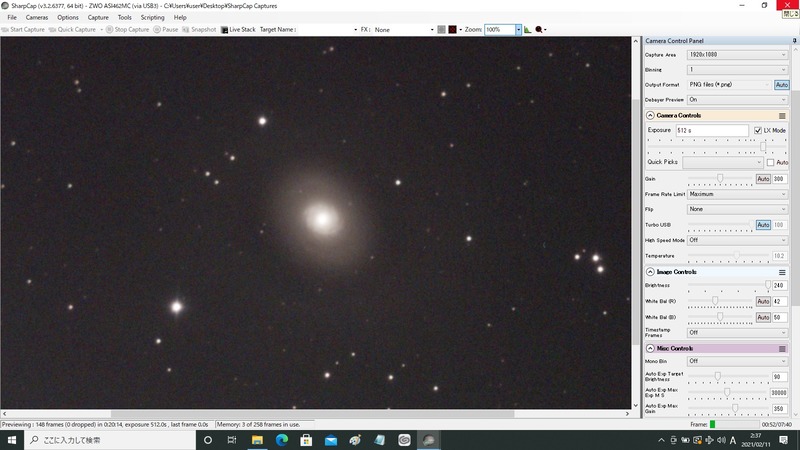
Task: Open the Scripting menu
Action: pos(153,17)
